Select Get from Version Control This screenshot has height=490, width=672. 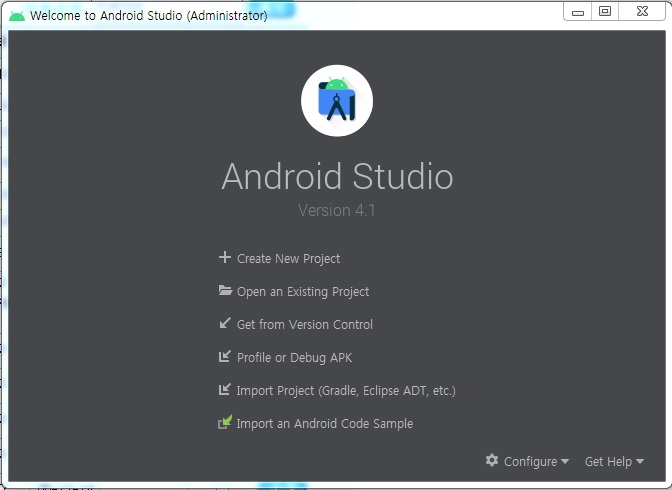click(x=305, y=325)
